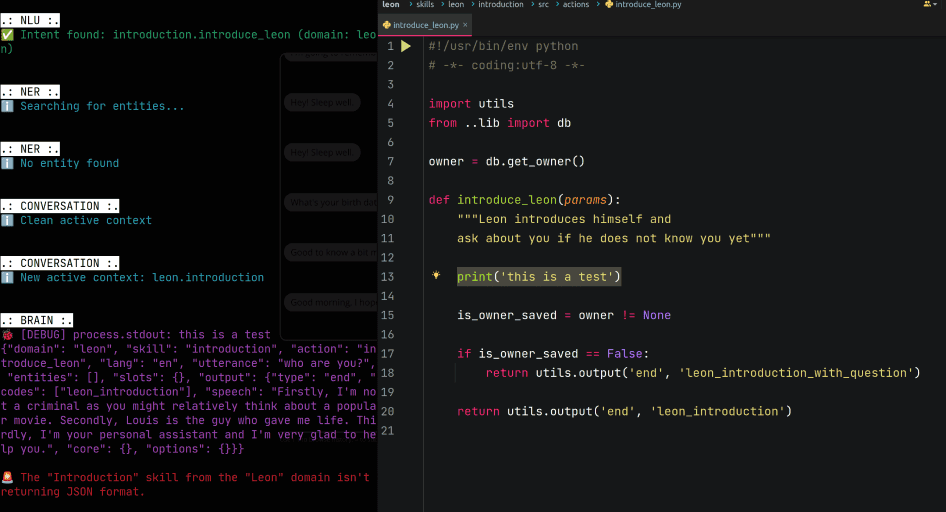Click the Python file icon in tab
Image resolution: width=946 pixels, height=512 pixels.
click(387, 25)
